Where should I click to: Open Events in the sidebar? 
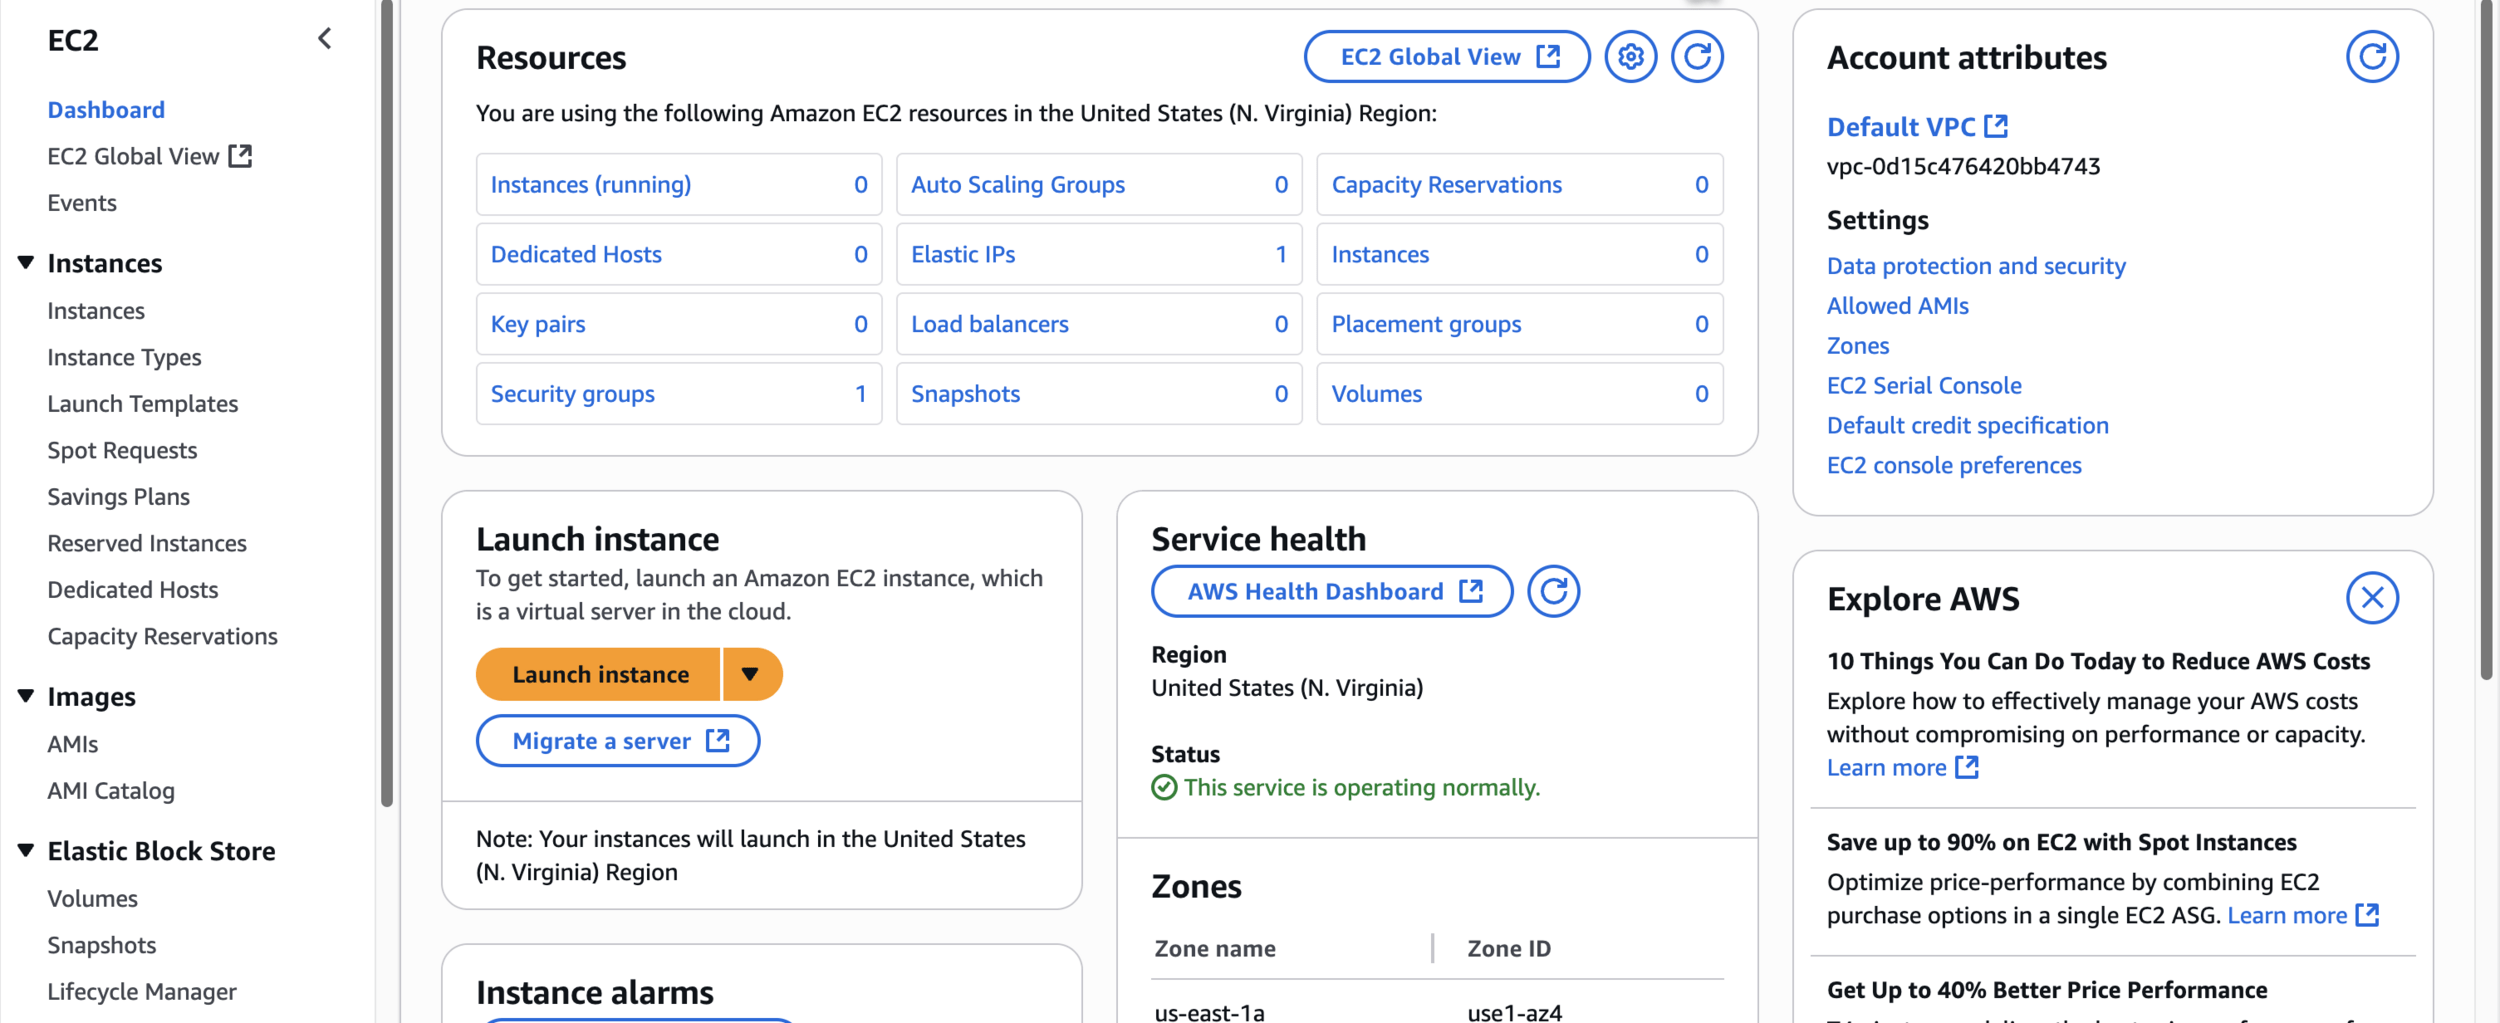tap(82, 203)
